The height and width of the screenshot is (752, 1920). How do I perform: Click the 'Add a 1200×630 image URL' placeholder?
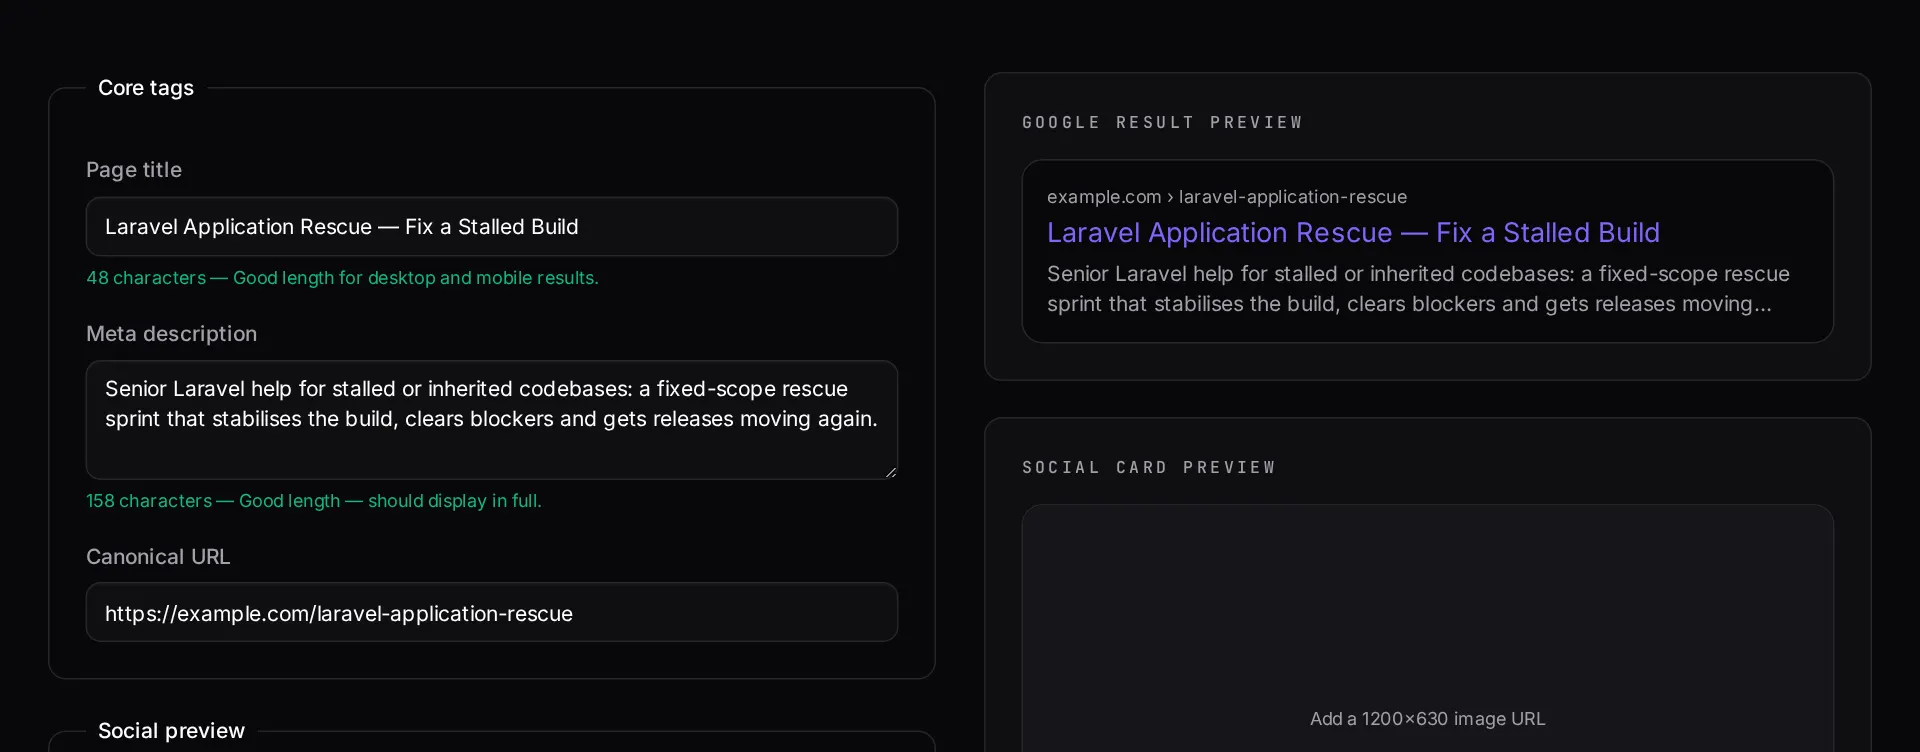[x=1427, y=719]
